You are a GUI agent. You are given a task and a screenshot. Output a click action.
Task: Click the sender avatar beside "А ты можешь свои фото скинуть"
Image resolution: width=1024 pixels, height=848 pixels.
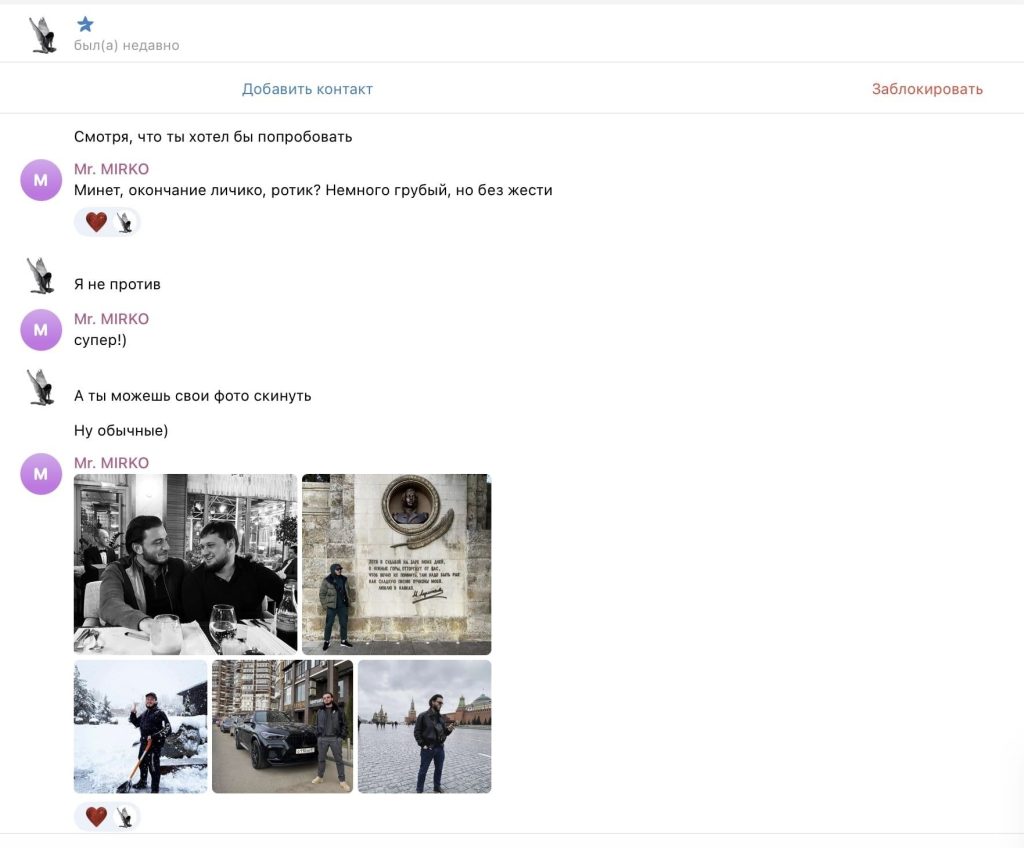(41, 387)
